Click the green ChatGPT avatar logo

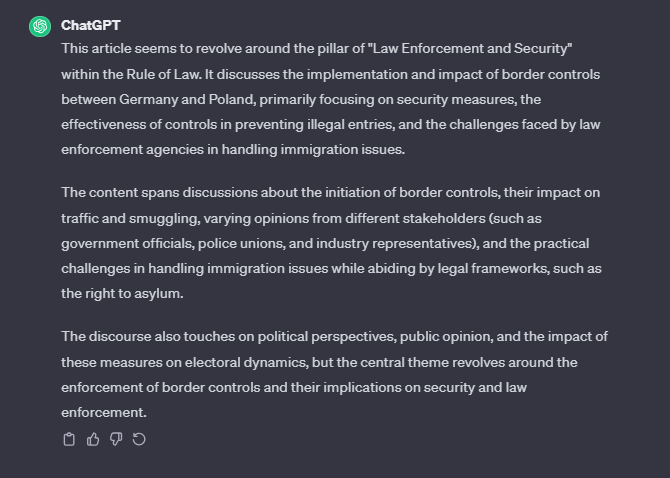[x=40, y=26]
